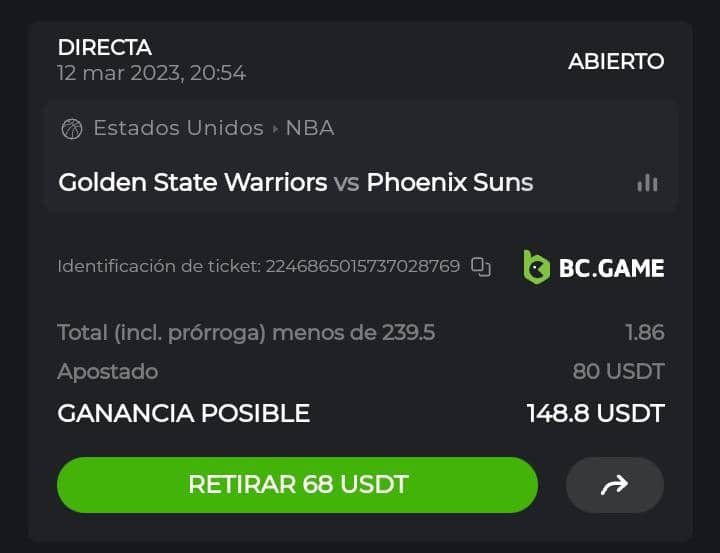Open the NBA league link

[x=310, y=128]
